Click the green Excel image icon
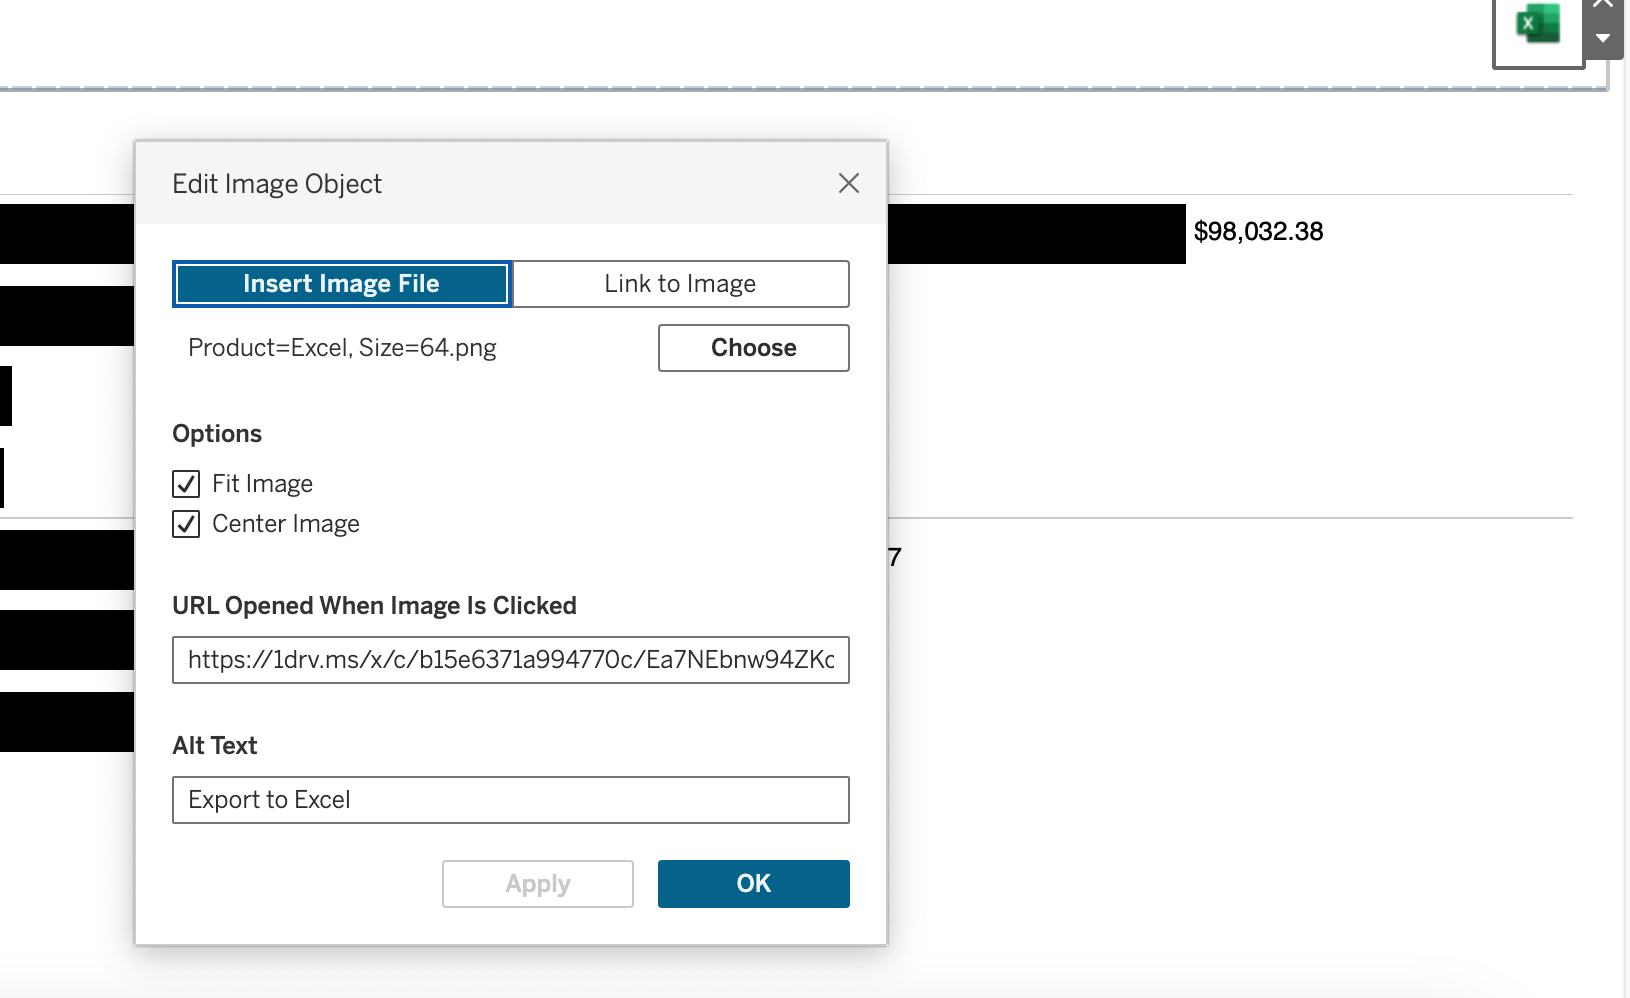The width and height of the screenshot is (1630, 998). tap(1537, 25)
